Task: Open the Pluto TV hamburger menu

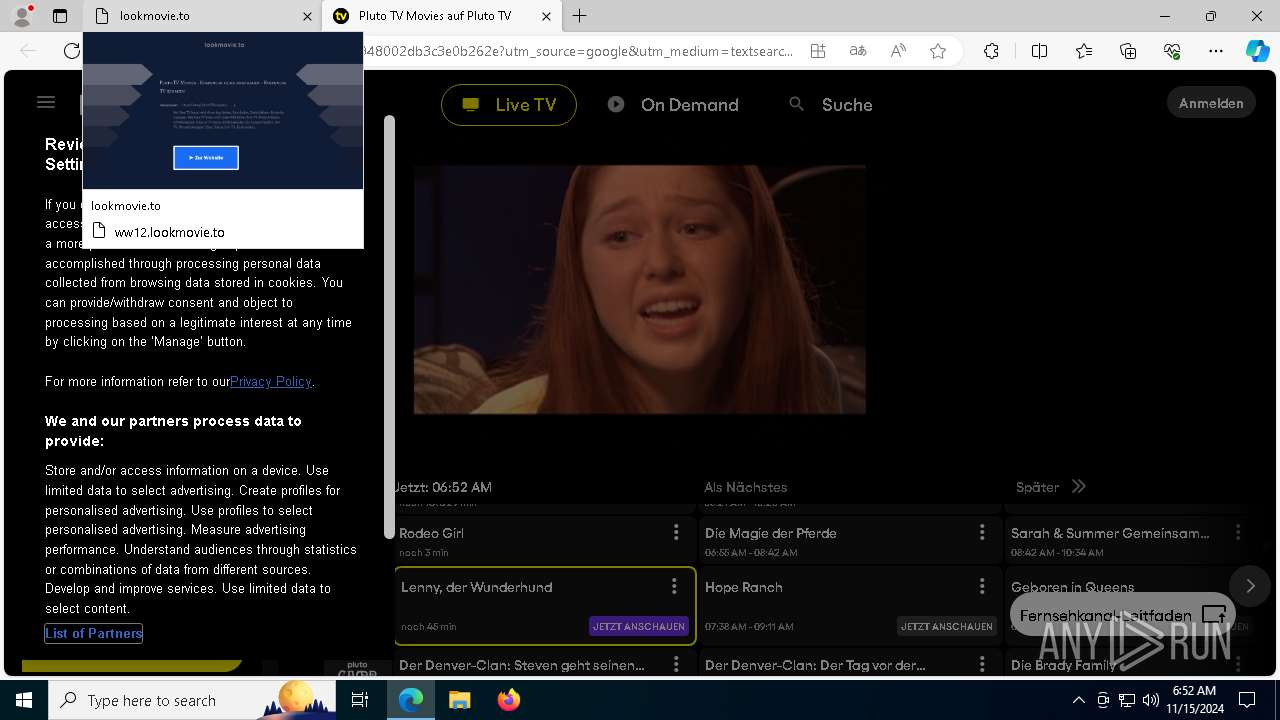Action: point(46,102)
